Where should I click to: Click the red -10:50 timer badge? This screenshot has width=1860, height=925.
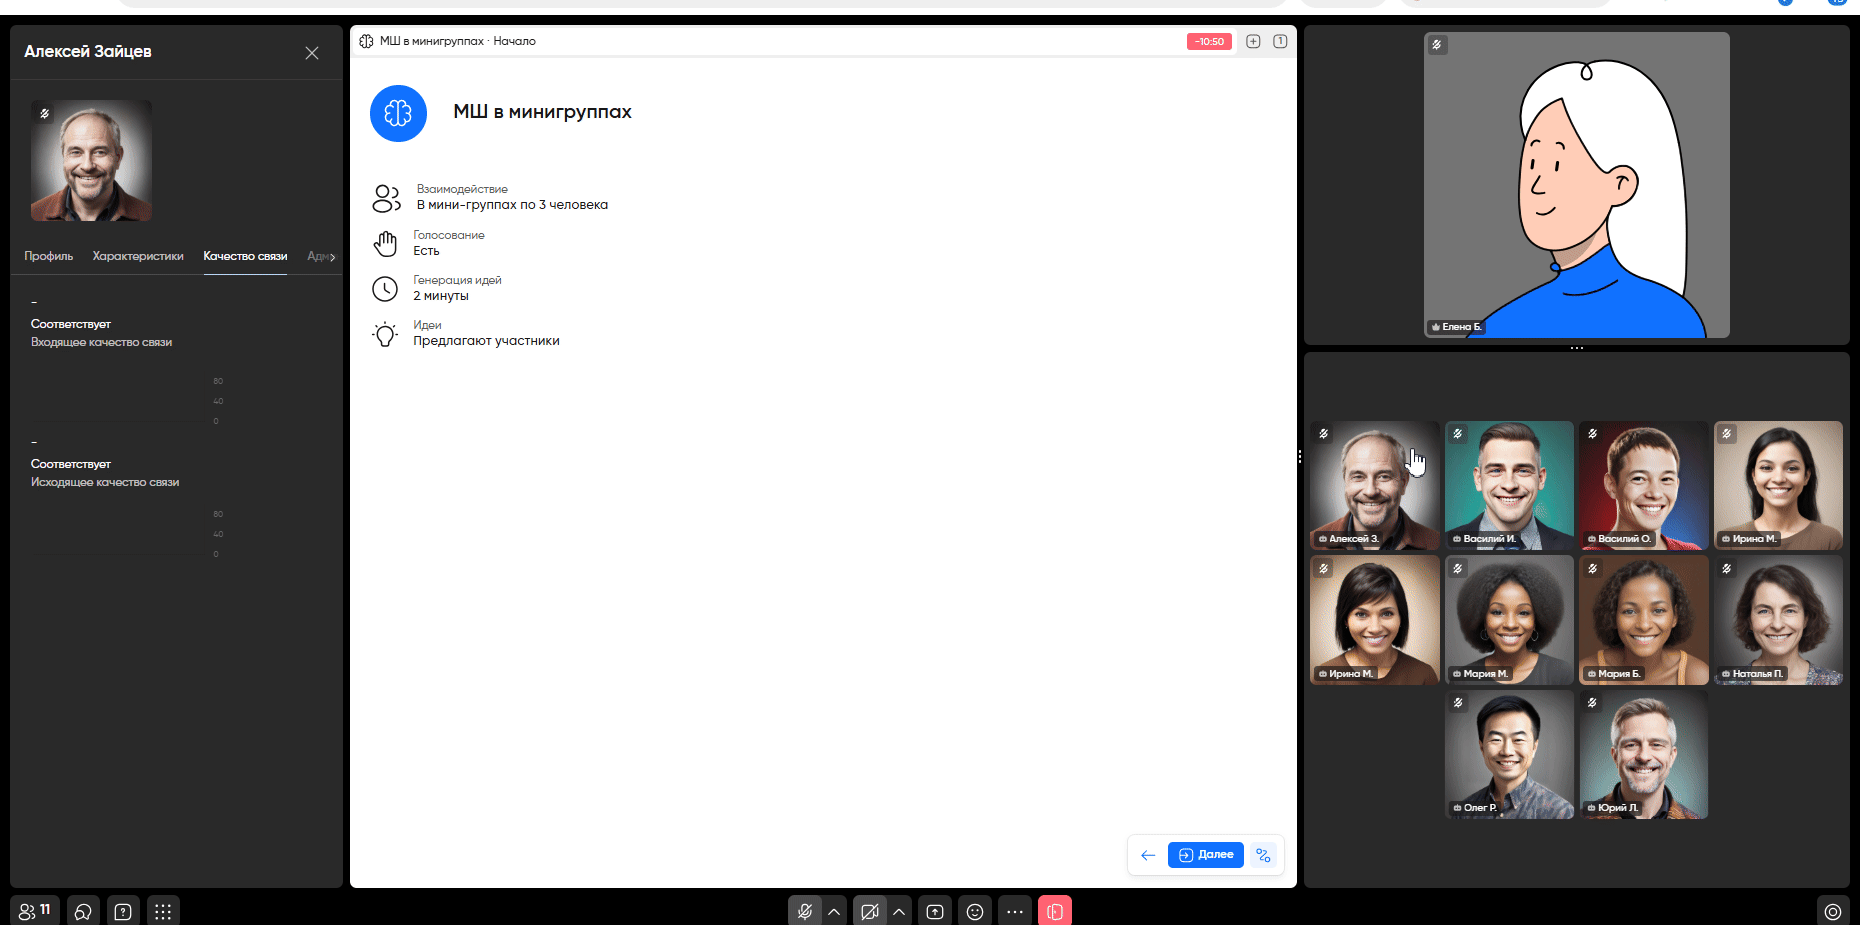coord(1209,41)
